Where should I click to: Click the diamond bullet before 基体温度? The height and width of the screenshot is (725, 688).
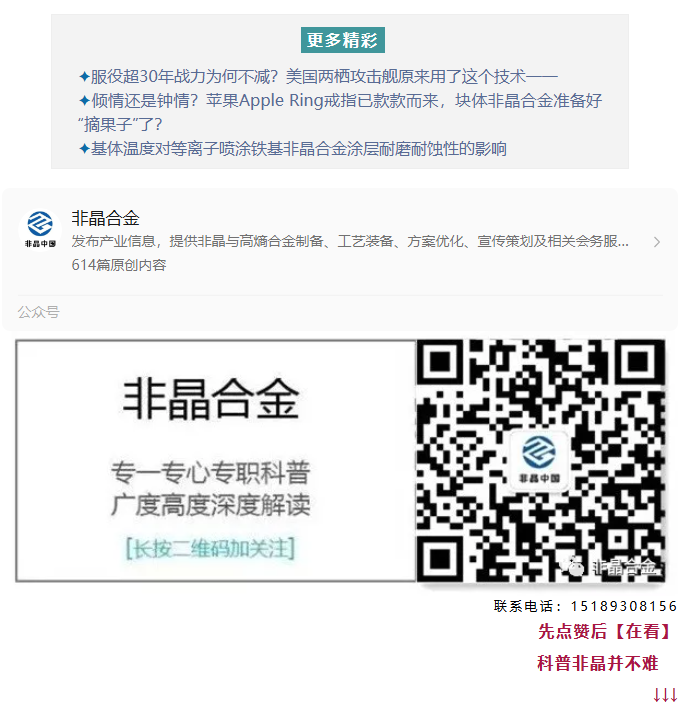(x=84, y=149)
